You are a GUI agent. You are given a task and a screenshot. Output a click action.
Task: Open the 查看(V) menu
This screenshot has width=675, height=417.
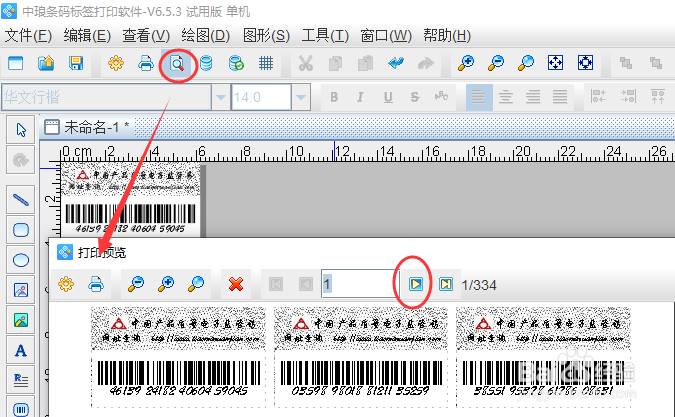(x=146, y=35)
